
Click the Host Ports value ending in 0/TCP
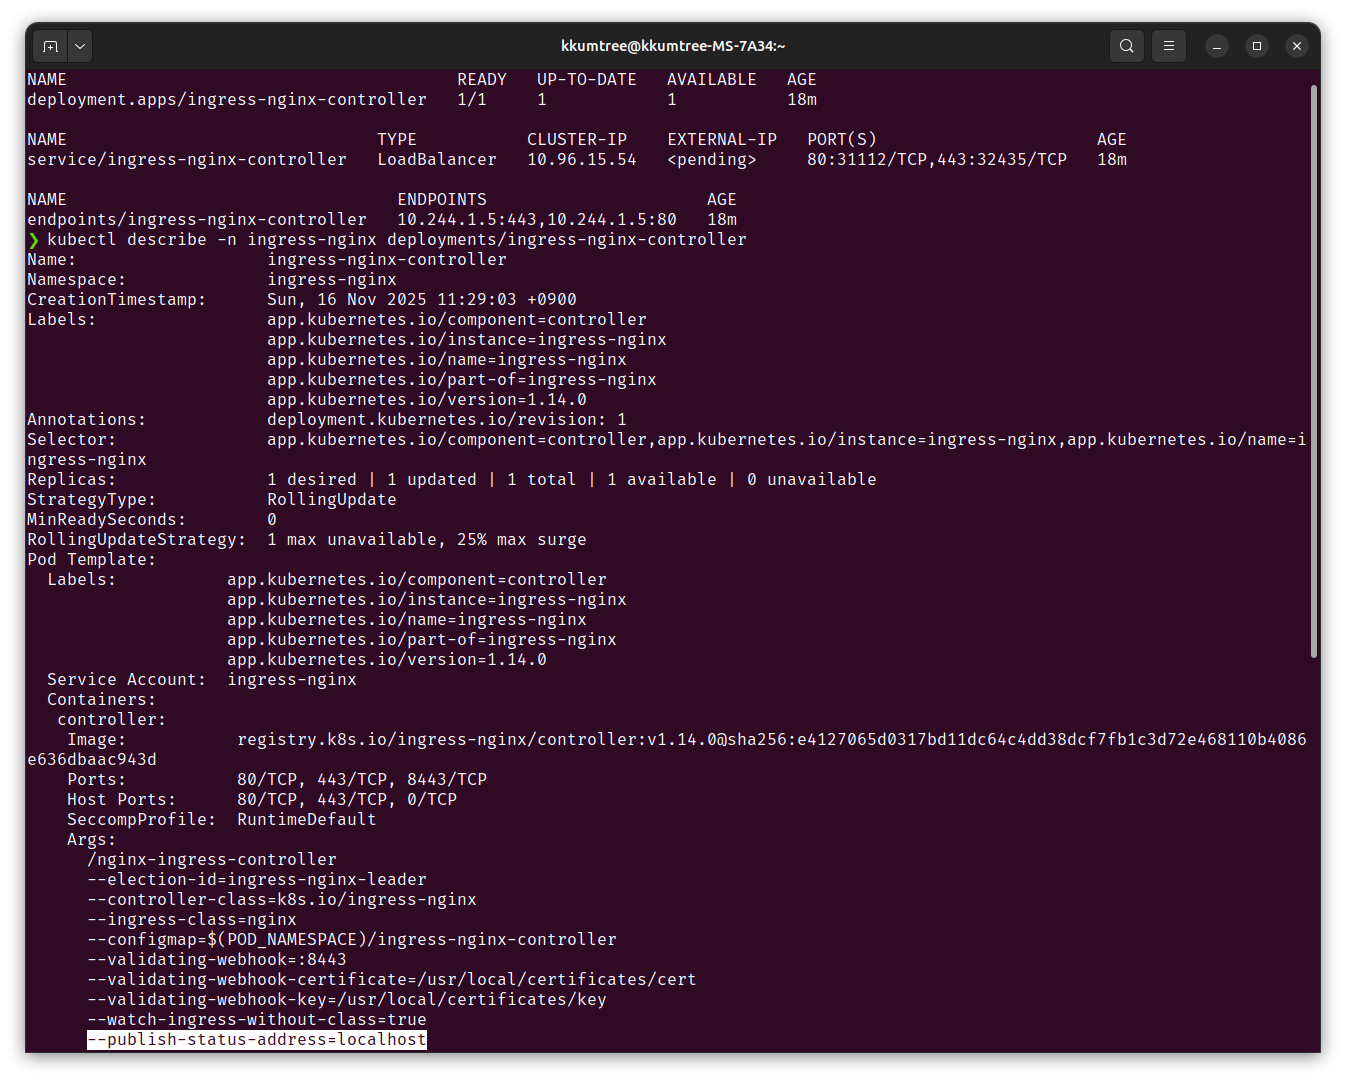pyautogui.click(x=347, y=800)
